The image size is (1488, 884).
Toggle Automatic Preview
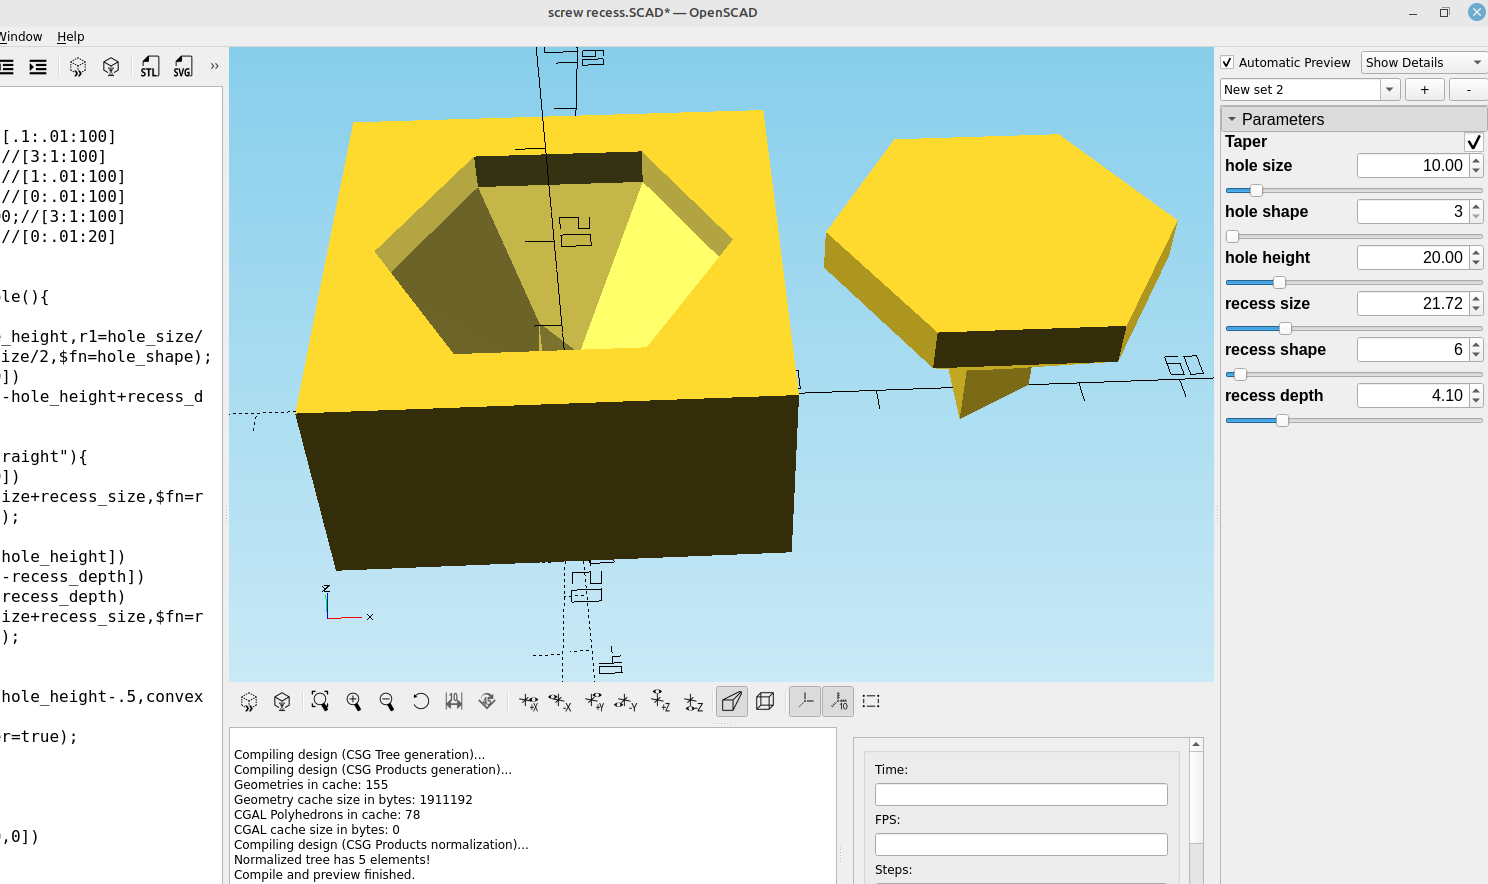(x=1226, y=62)
